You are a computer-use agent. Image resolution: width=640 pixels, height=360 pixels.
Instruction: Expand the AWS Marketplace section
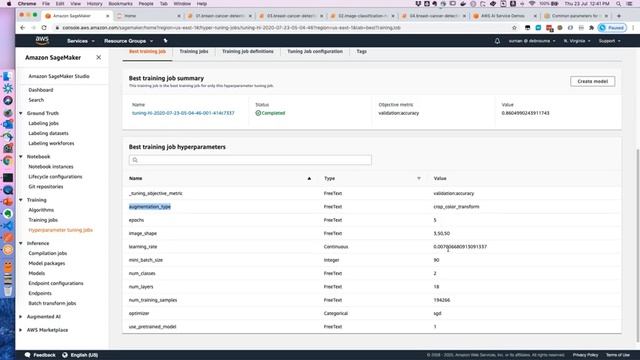(x=21, y=330)
